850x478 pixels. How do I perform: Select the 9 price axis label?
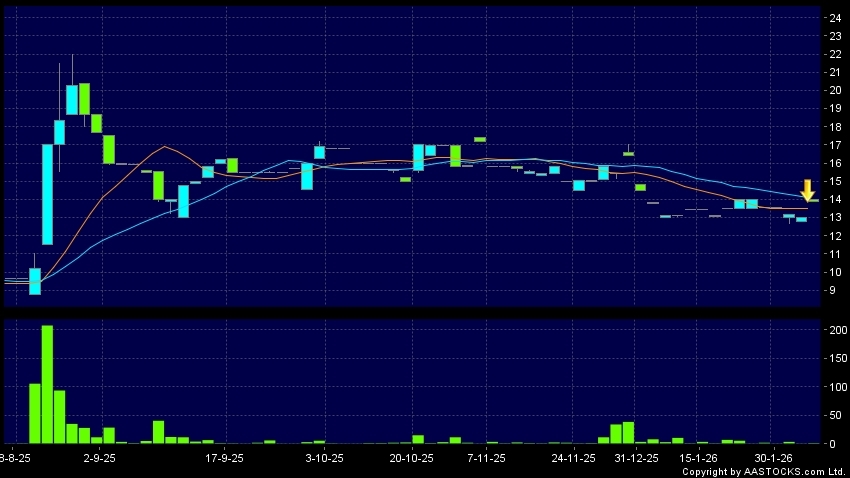(x=829, y=291)
